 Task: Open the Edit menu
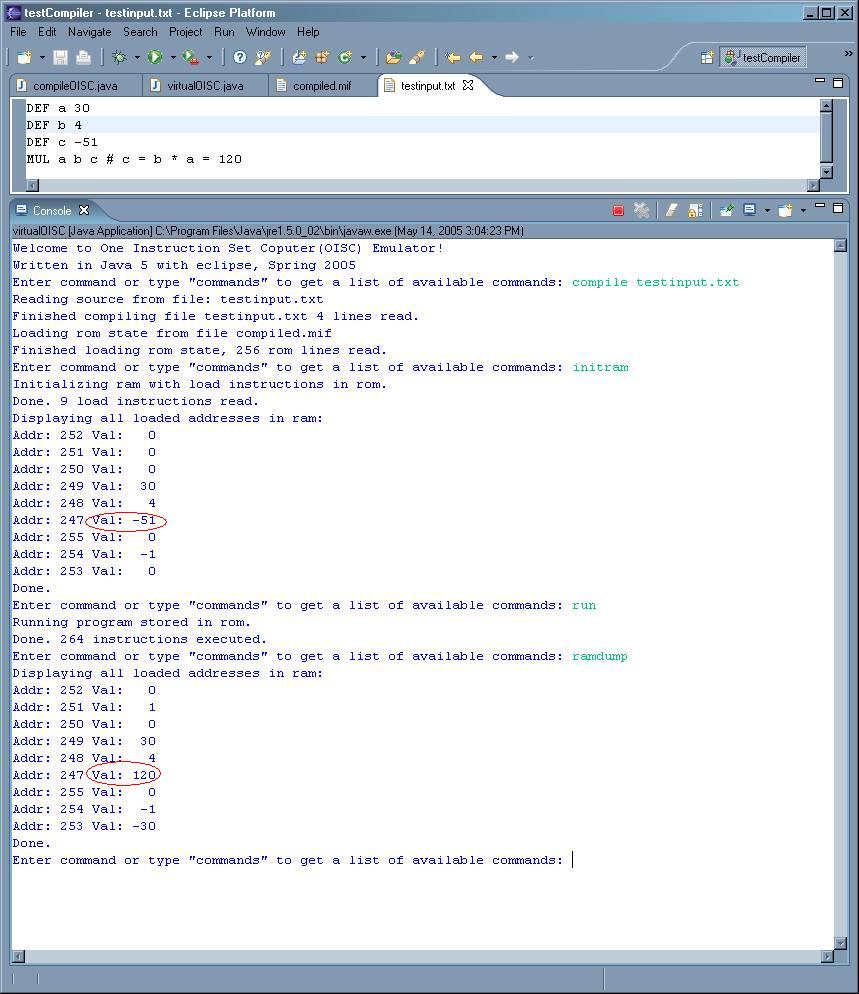click(47, 32)
